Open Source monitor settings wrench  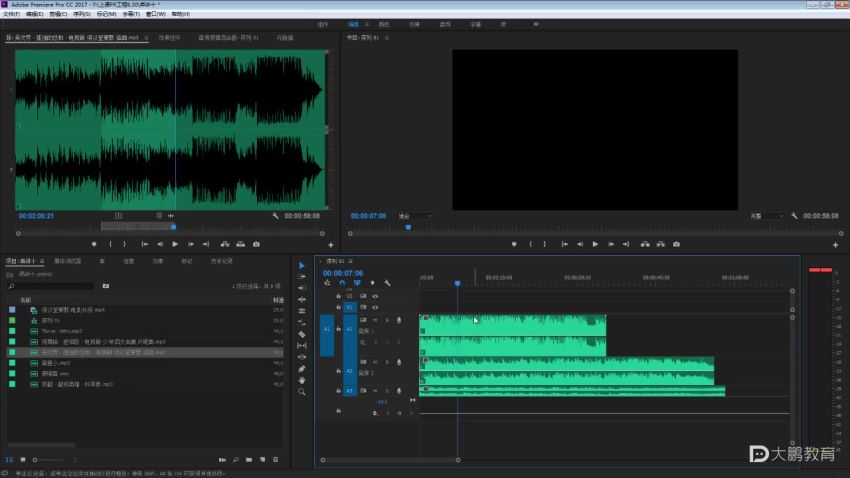point(275,216)
